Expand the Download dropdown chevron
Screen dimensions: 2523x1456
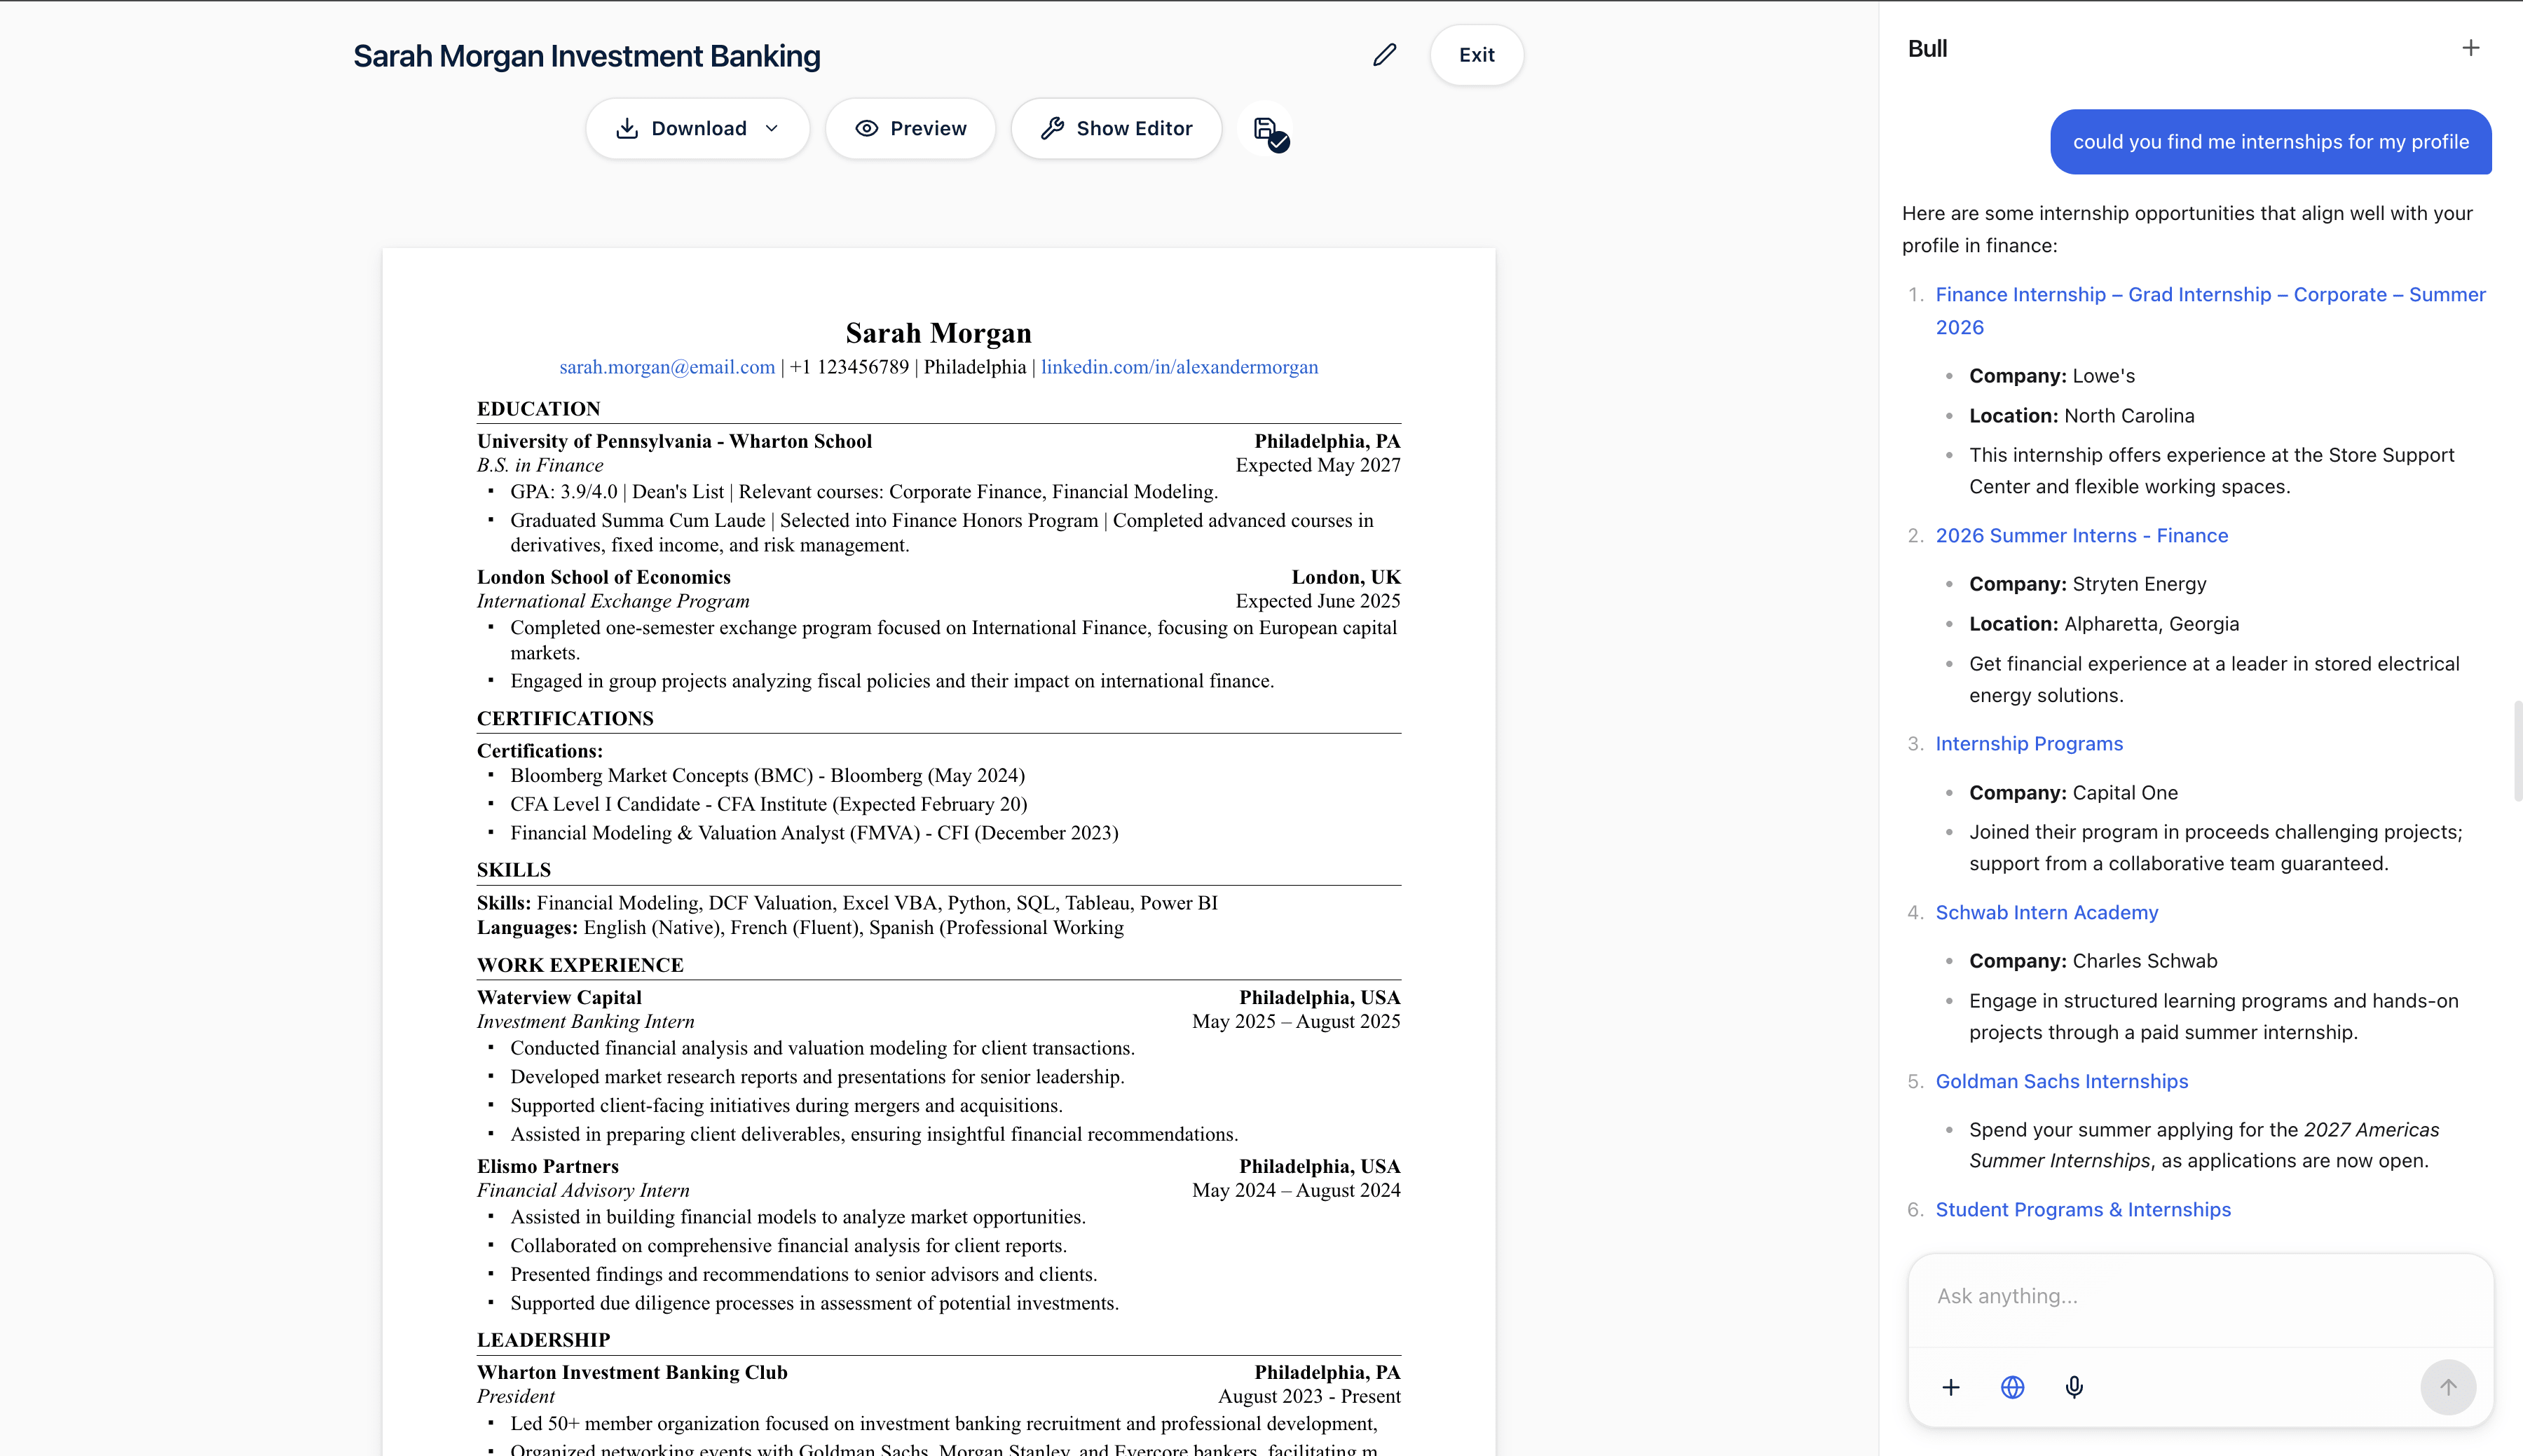[x=772, y=128]
